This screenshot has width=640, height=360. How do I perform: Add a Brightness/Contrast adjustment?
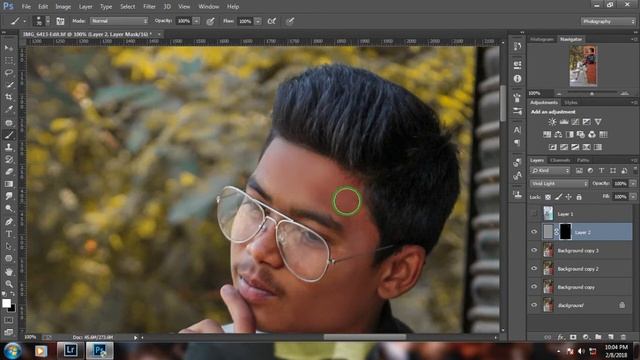pos(552,122)
